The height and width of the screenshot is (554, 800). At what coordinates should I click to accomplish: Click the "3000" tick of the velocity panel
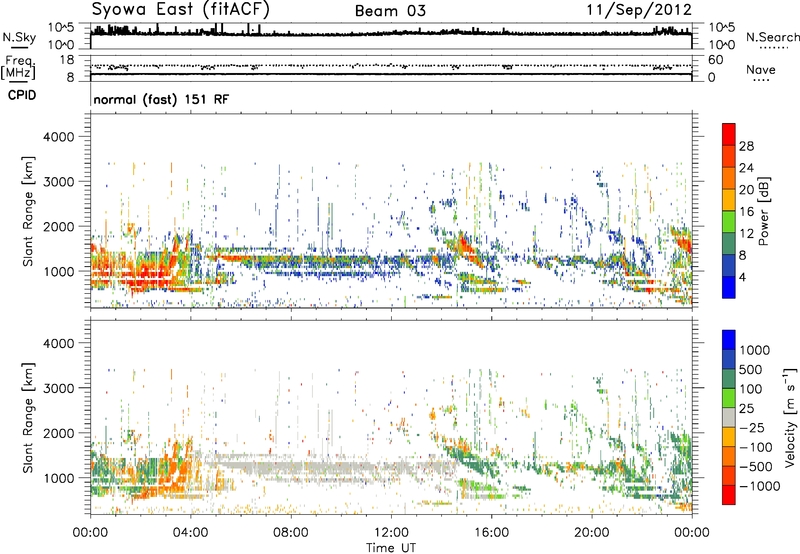58,388
